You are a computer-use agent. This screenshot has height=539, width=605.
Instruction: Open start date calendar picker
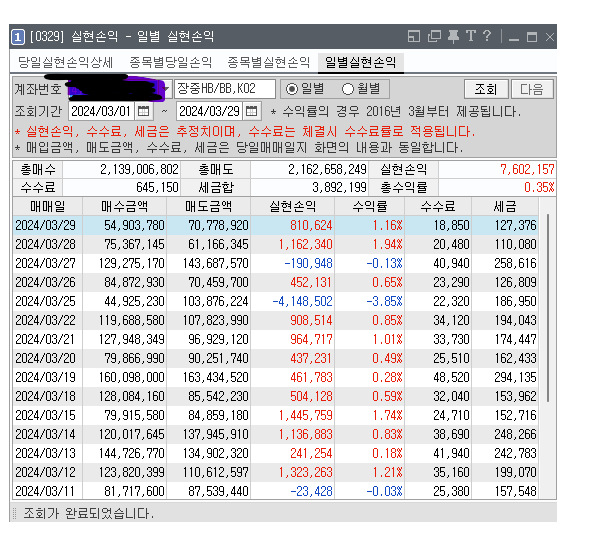[x=144, y=112]
